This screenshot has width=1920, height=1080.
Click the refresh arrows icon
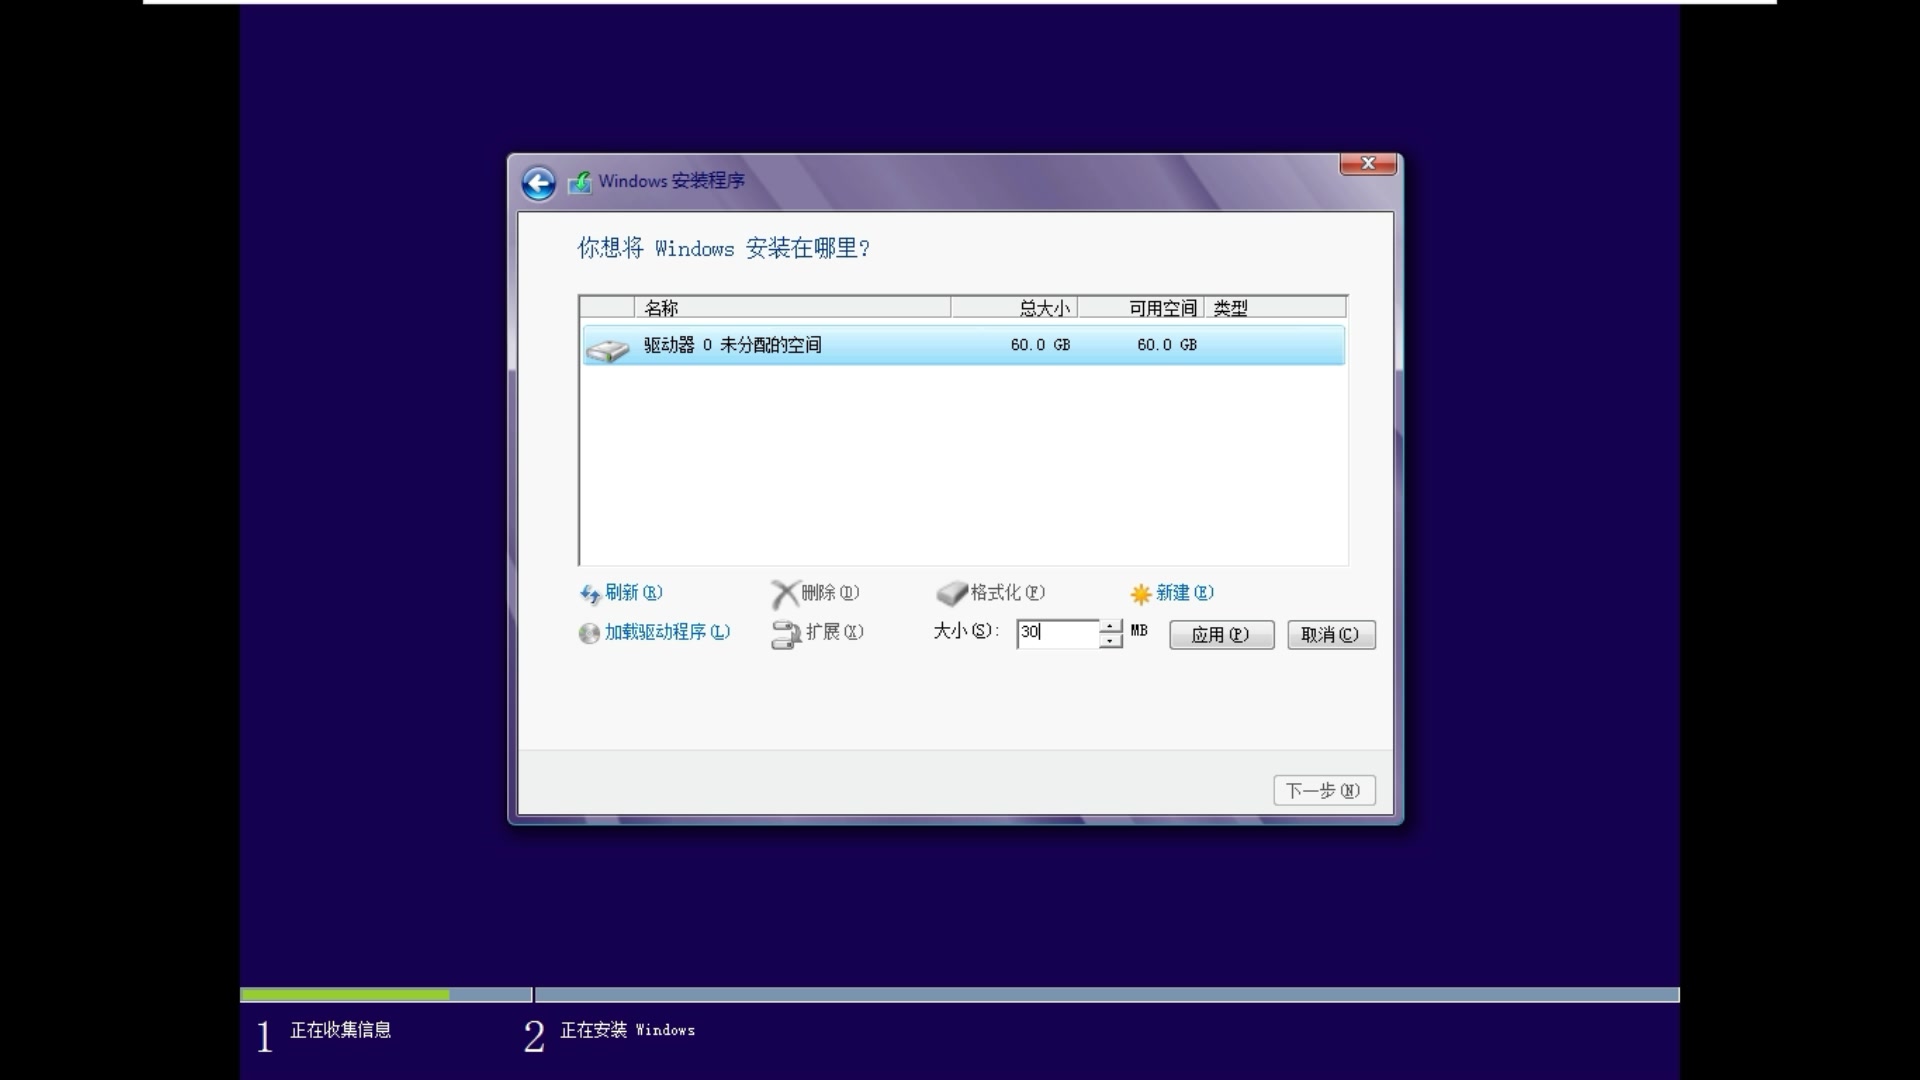590,594
